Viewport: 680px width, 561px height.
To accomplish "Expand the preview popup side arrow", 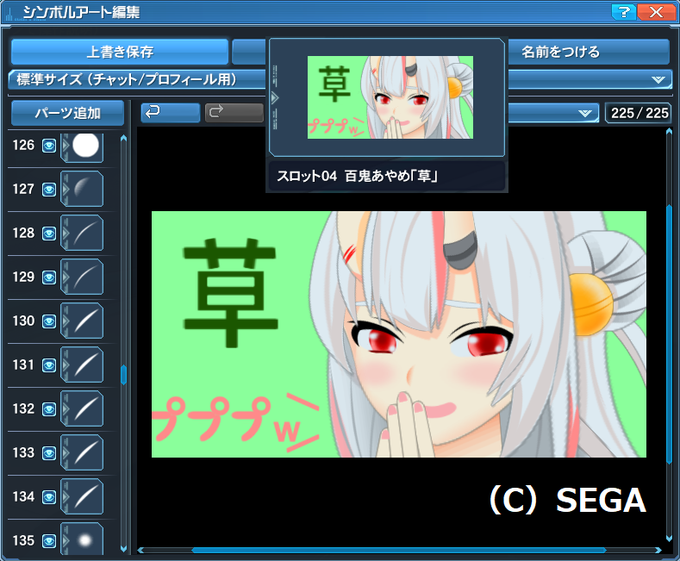I will 275,98.
